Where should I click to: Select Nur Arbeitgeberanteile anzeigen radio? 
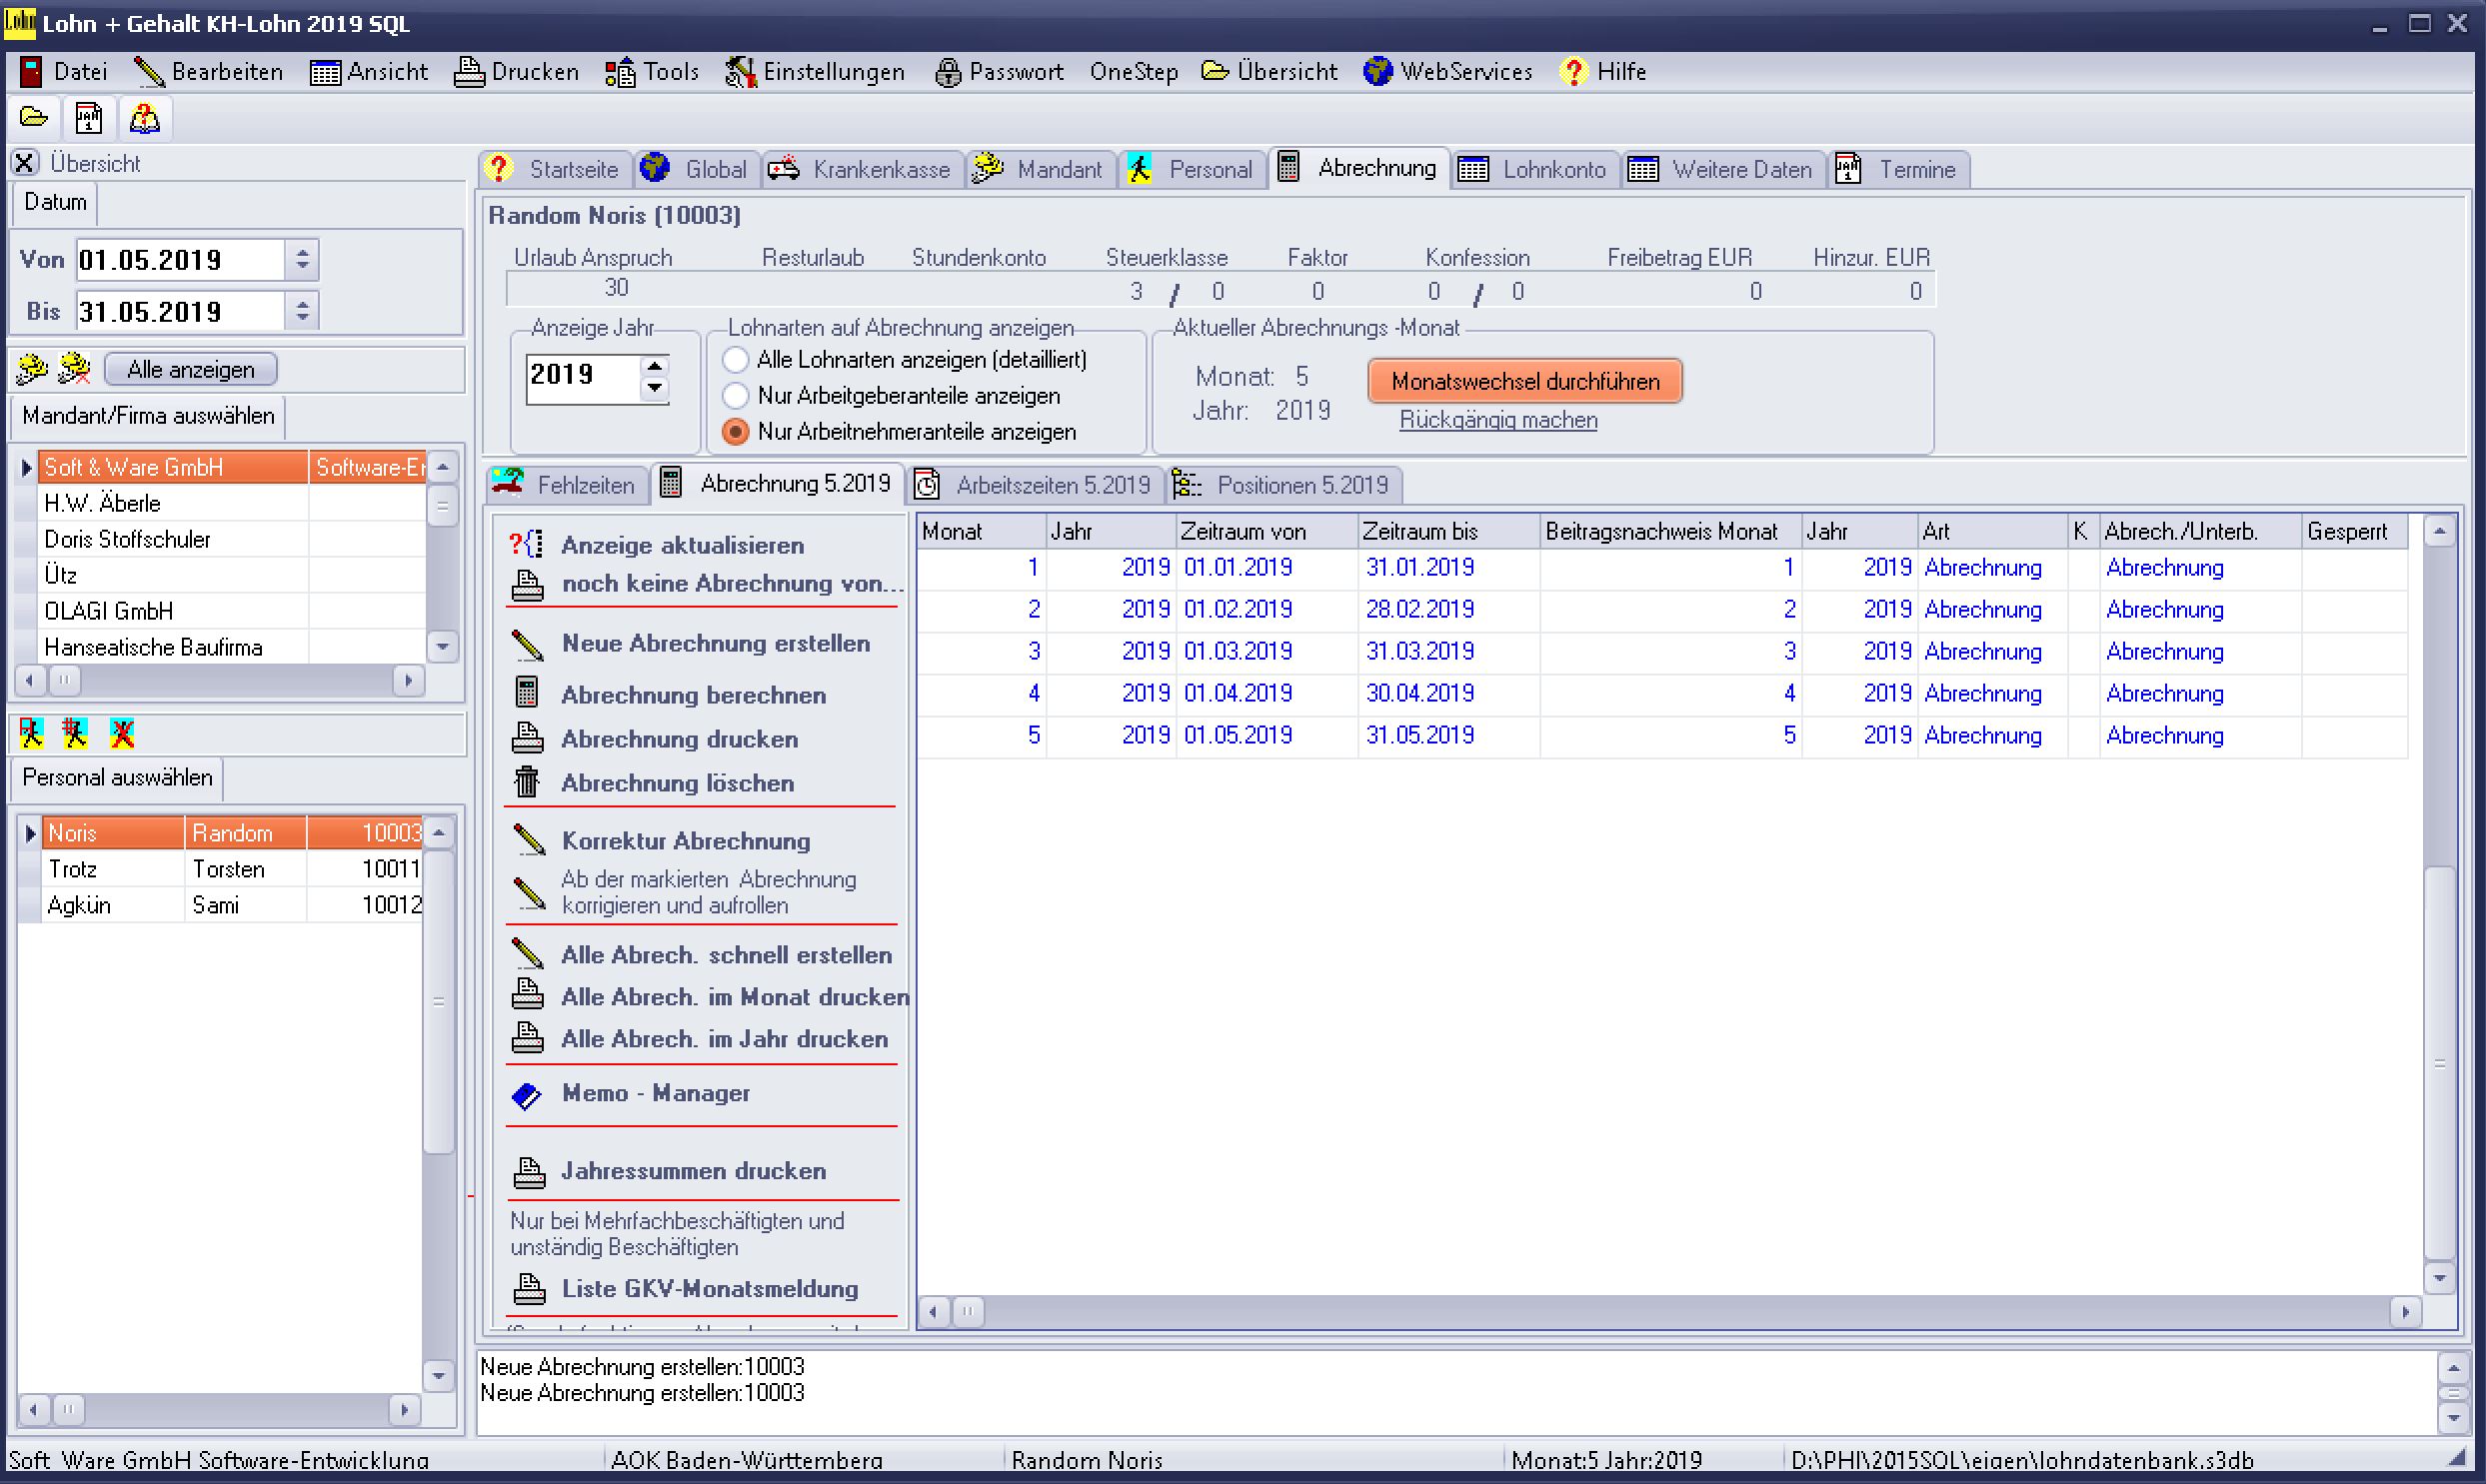(x=735, y=395)
